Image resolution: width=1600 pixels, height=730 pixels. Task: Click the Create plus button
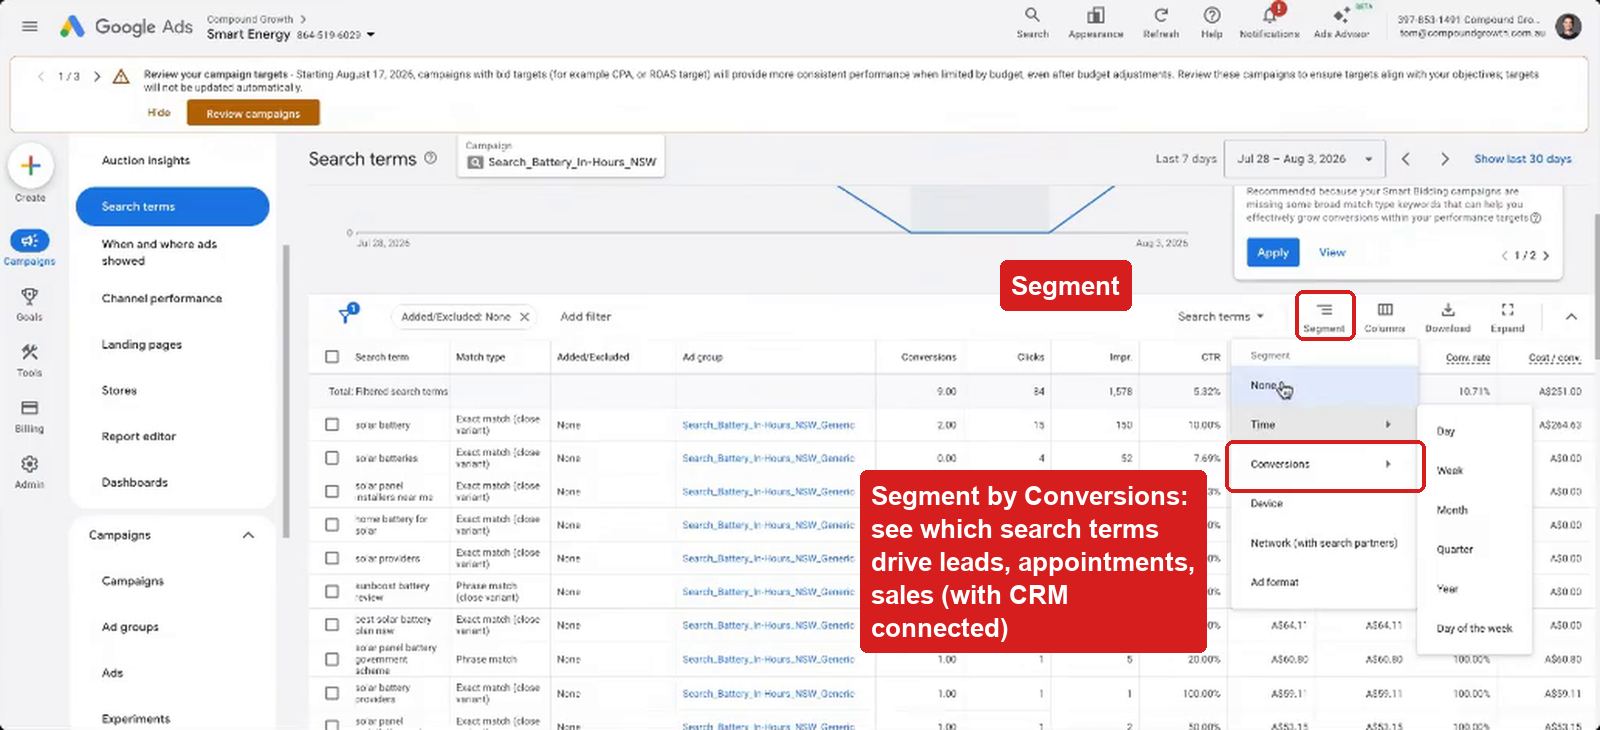(x=30, y=166)
